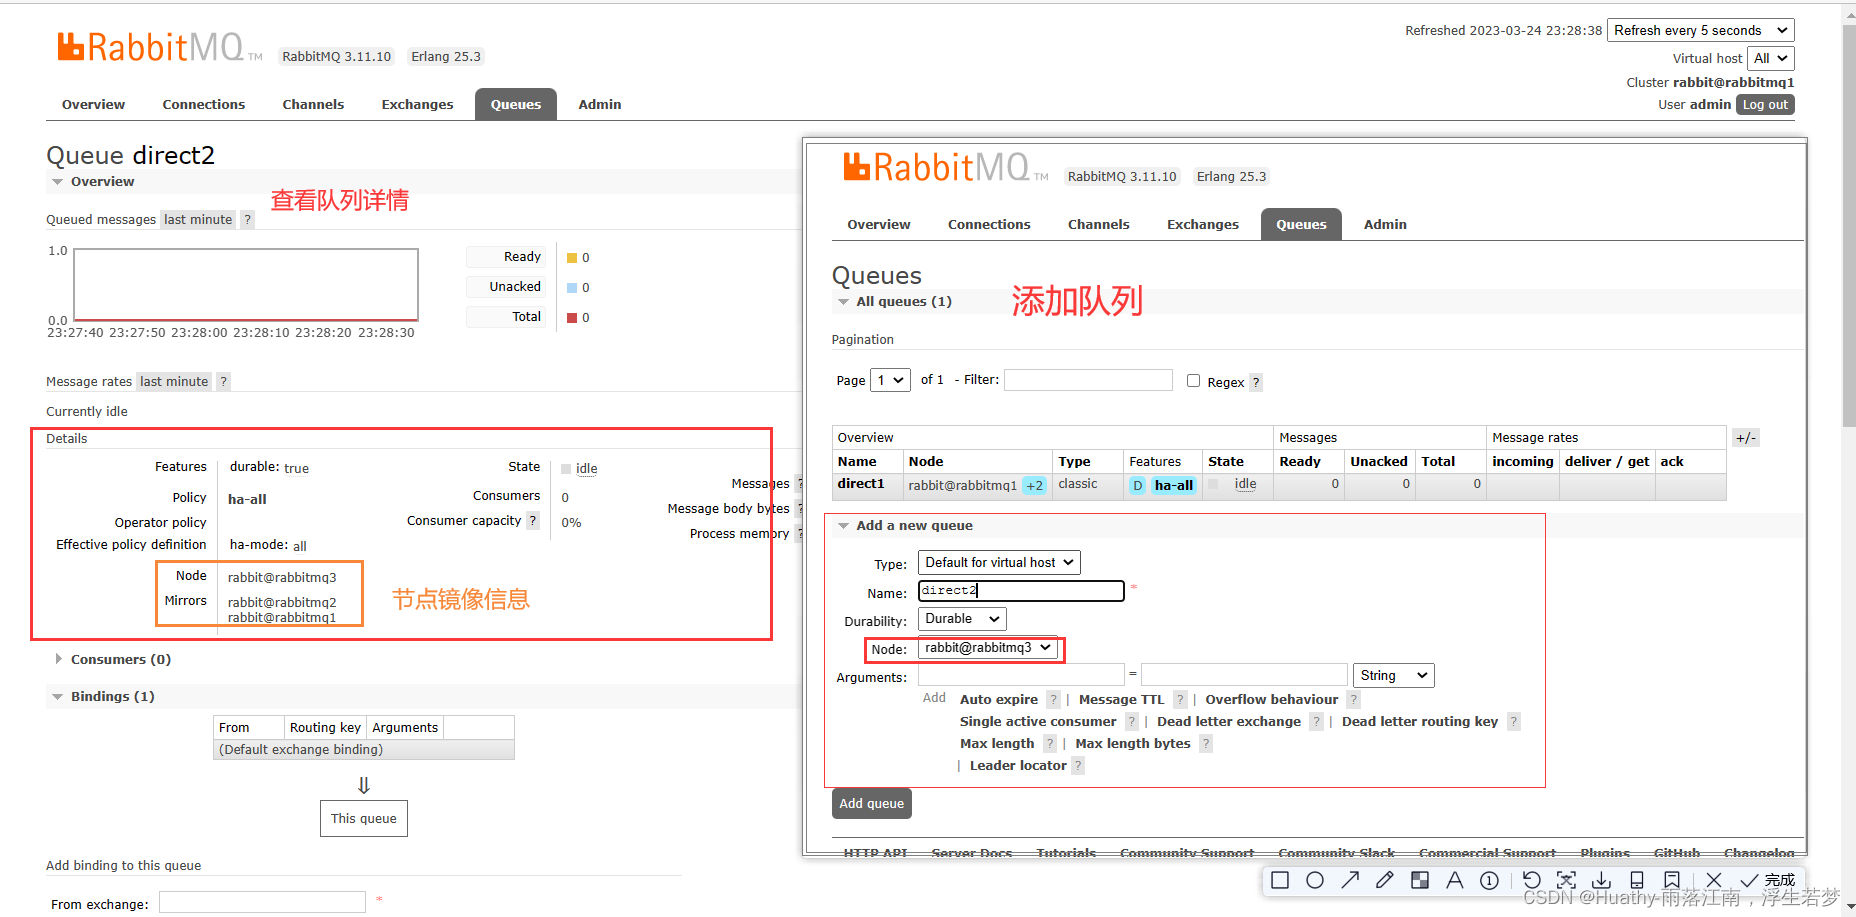
Task: Select the numbered marker tool
Action: coord(1489,880)
